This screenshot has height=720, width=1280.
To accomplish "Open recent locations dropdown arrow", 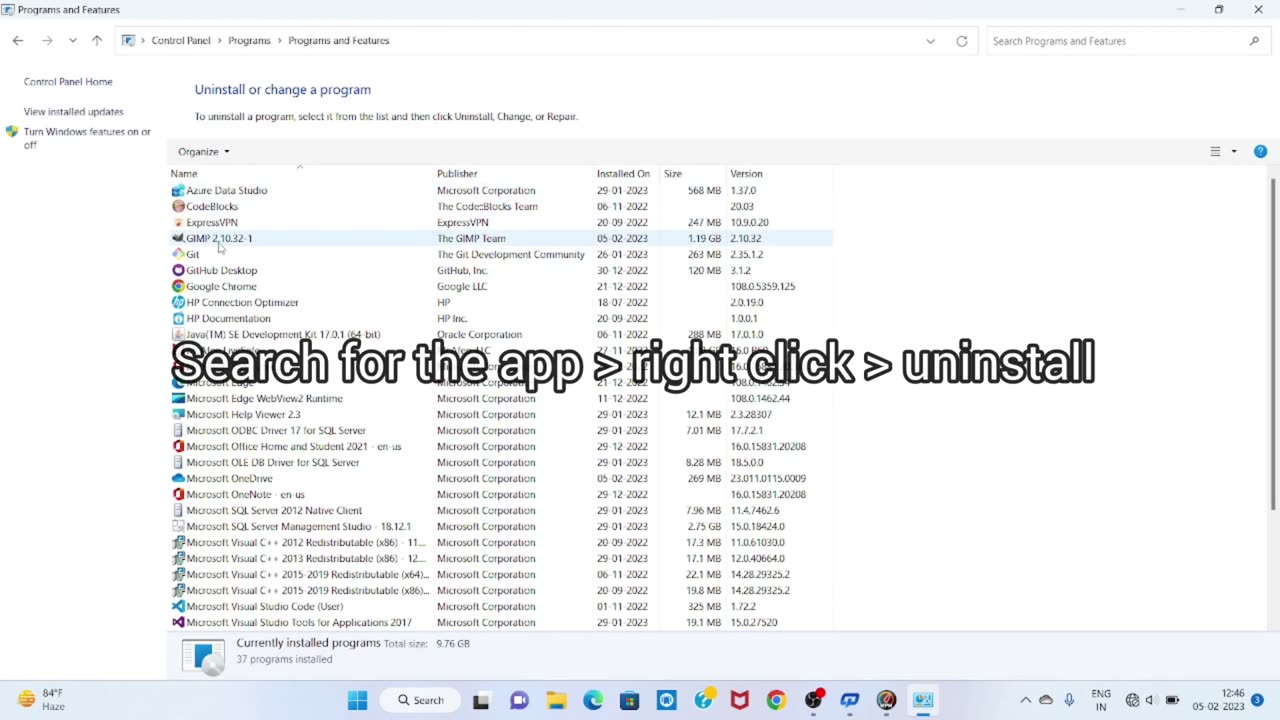I will point(73,40).
